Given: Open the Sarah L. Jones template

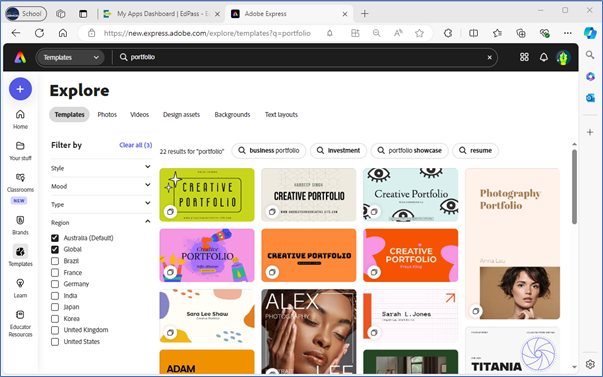Looking at the screenshot, I should 410,316.
